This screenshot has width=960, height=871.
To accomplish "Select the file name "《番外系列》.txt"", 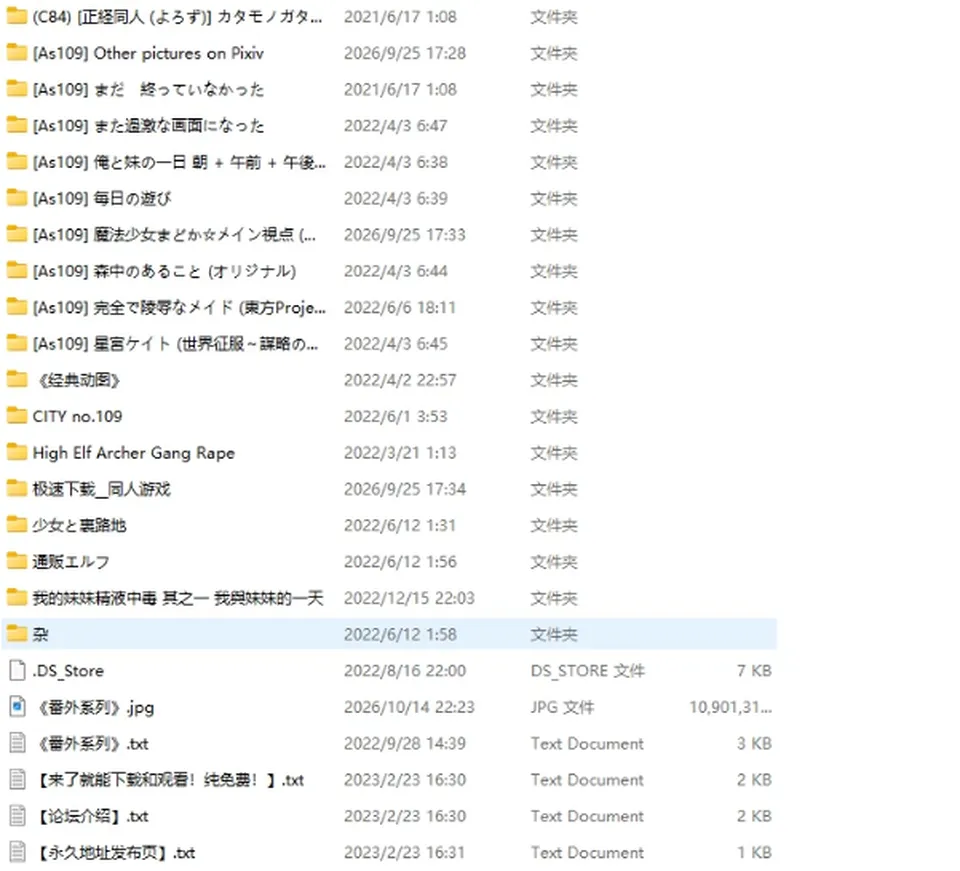I will point(92,744).
